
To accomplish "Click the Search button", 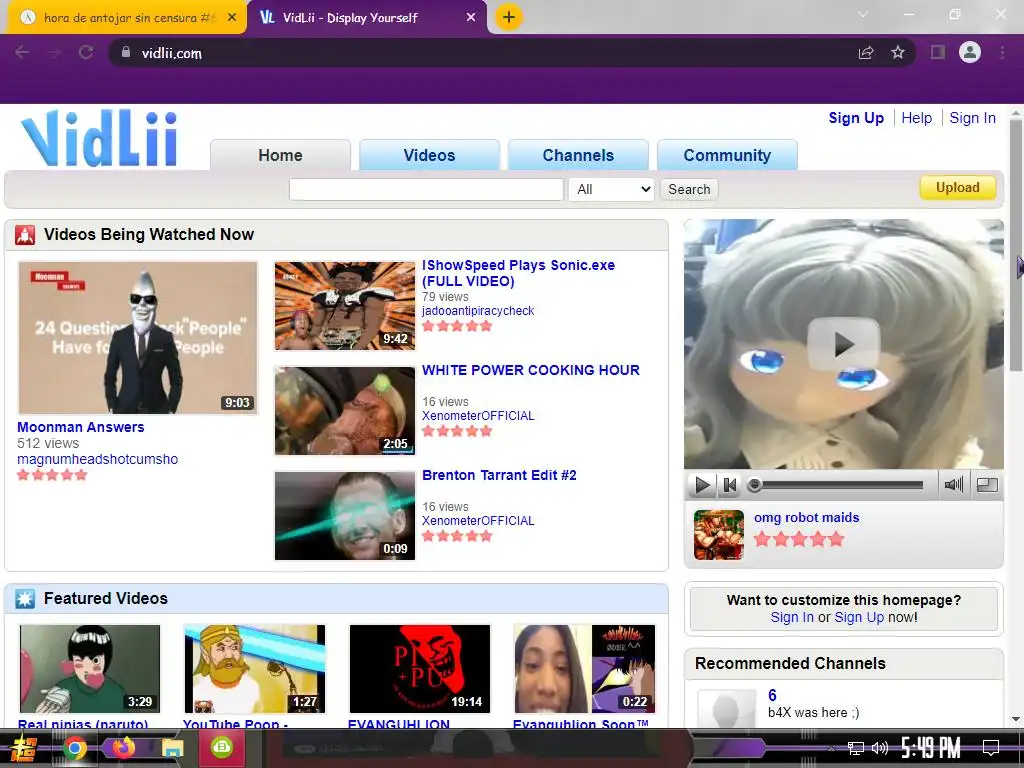I will (x=689, y=189).
